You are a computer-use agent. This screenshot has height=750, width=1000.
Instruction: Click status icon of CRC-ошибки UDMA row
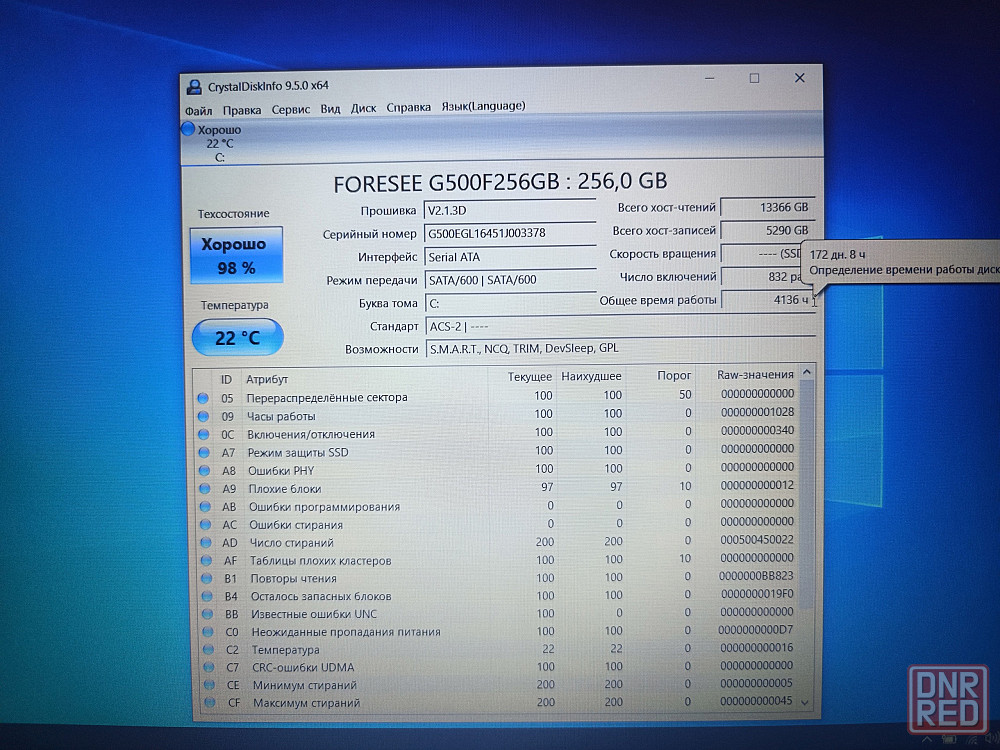[209, 667]
